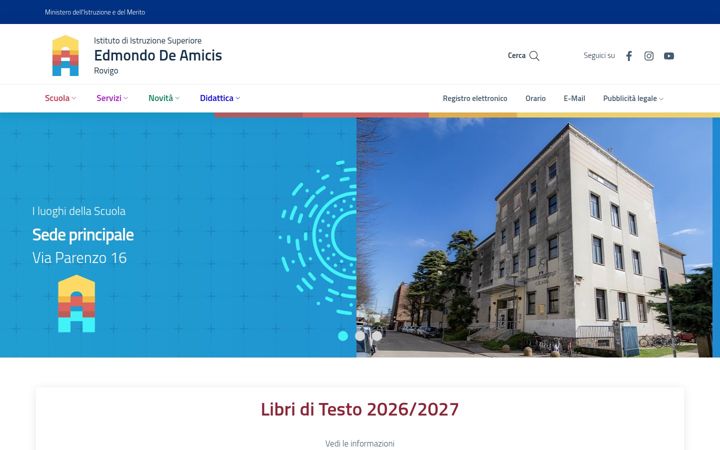Click the school building photo
Image resolution: width=720 pixels, height=450 pixels.
click(x=534, y=237)
